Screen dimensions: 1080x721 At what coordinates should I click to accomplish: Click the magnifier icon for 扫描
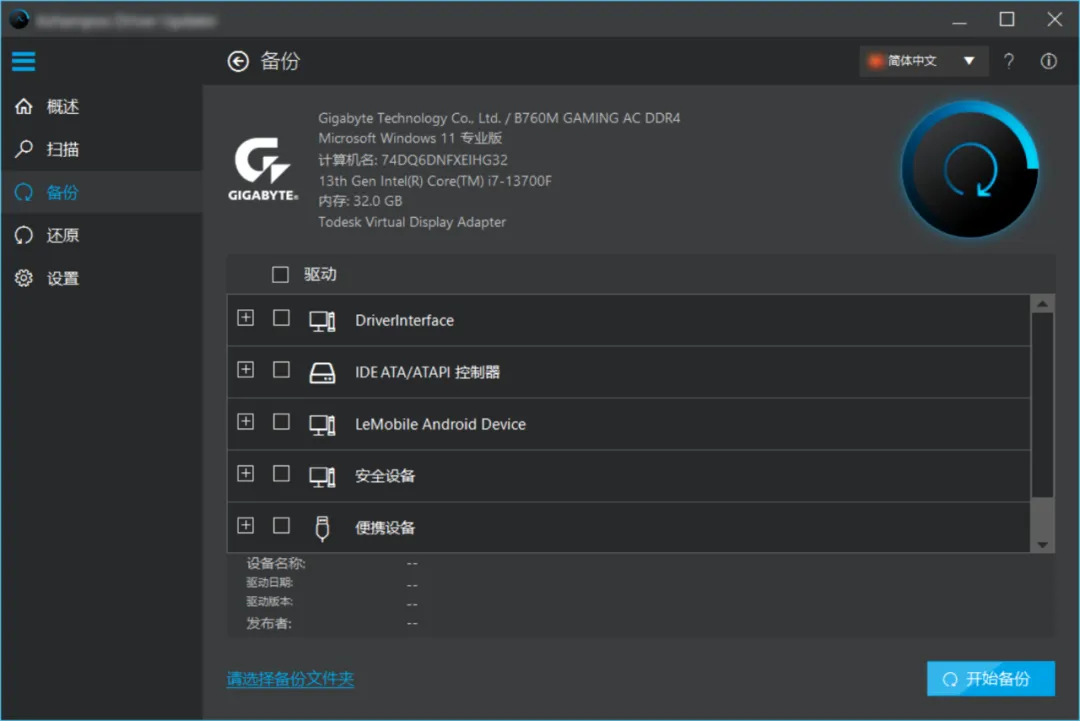[x=24, y=149]
